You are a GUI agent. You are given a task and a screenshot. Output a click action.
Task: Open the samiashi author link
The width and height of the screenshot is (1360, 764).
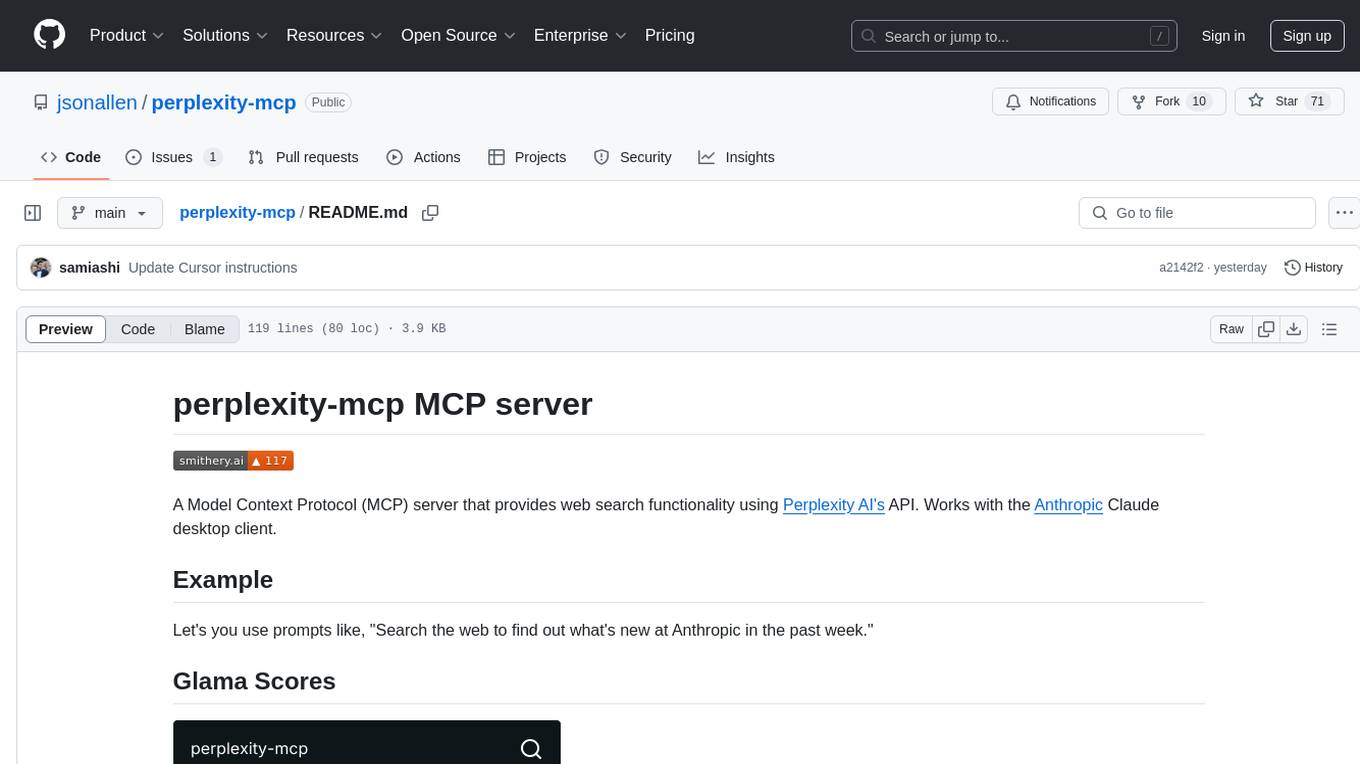click(90, 268)
